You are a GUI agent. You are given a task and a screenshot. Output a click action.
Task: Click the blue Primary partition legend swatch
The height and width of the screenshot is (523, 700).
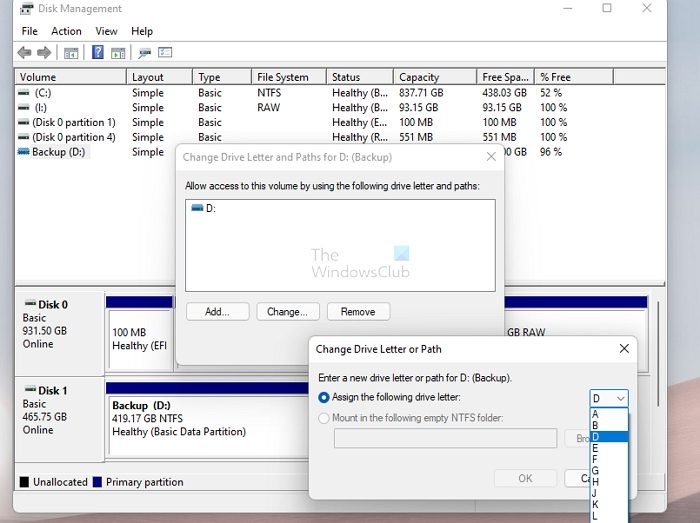click(x=97, y=482)
